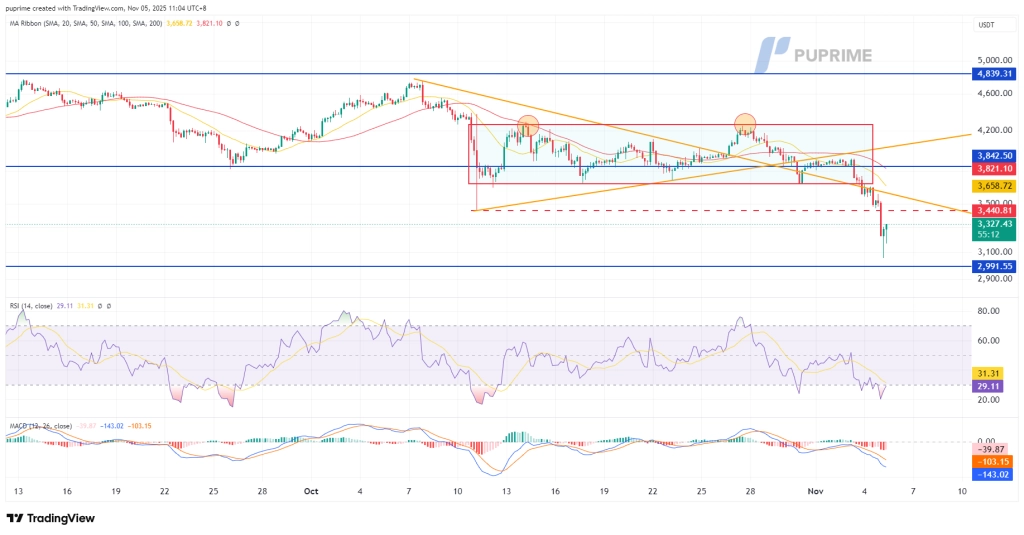Click the 2,991.55 blue price label
The image size is (1024, 535).
993,267
